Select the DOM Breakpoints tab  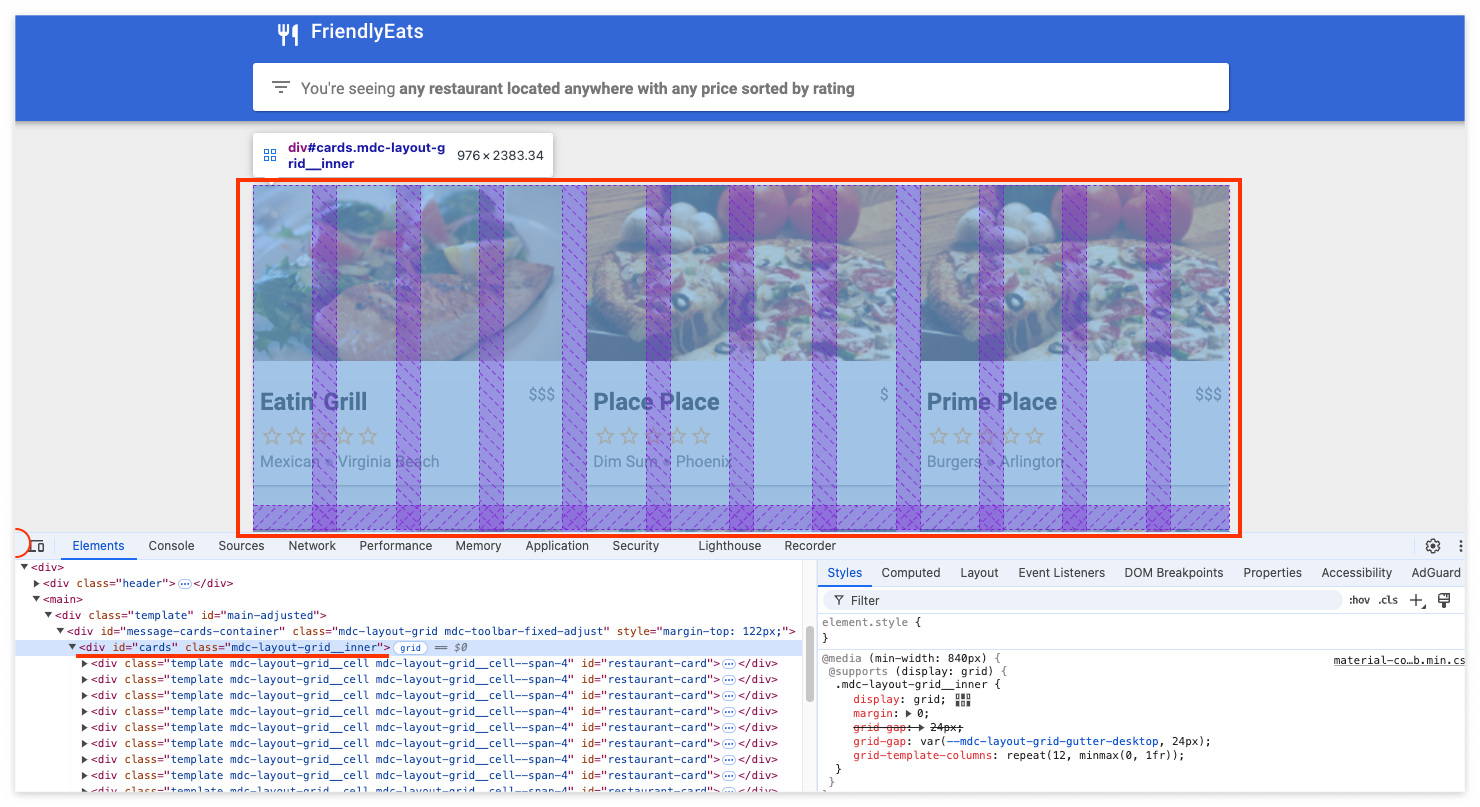[1174, 573]
